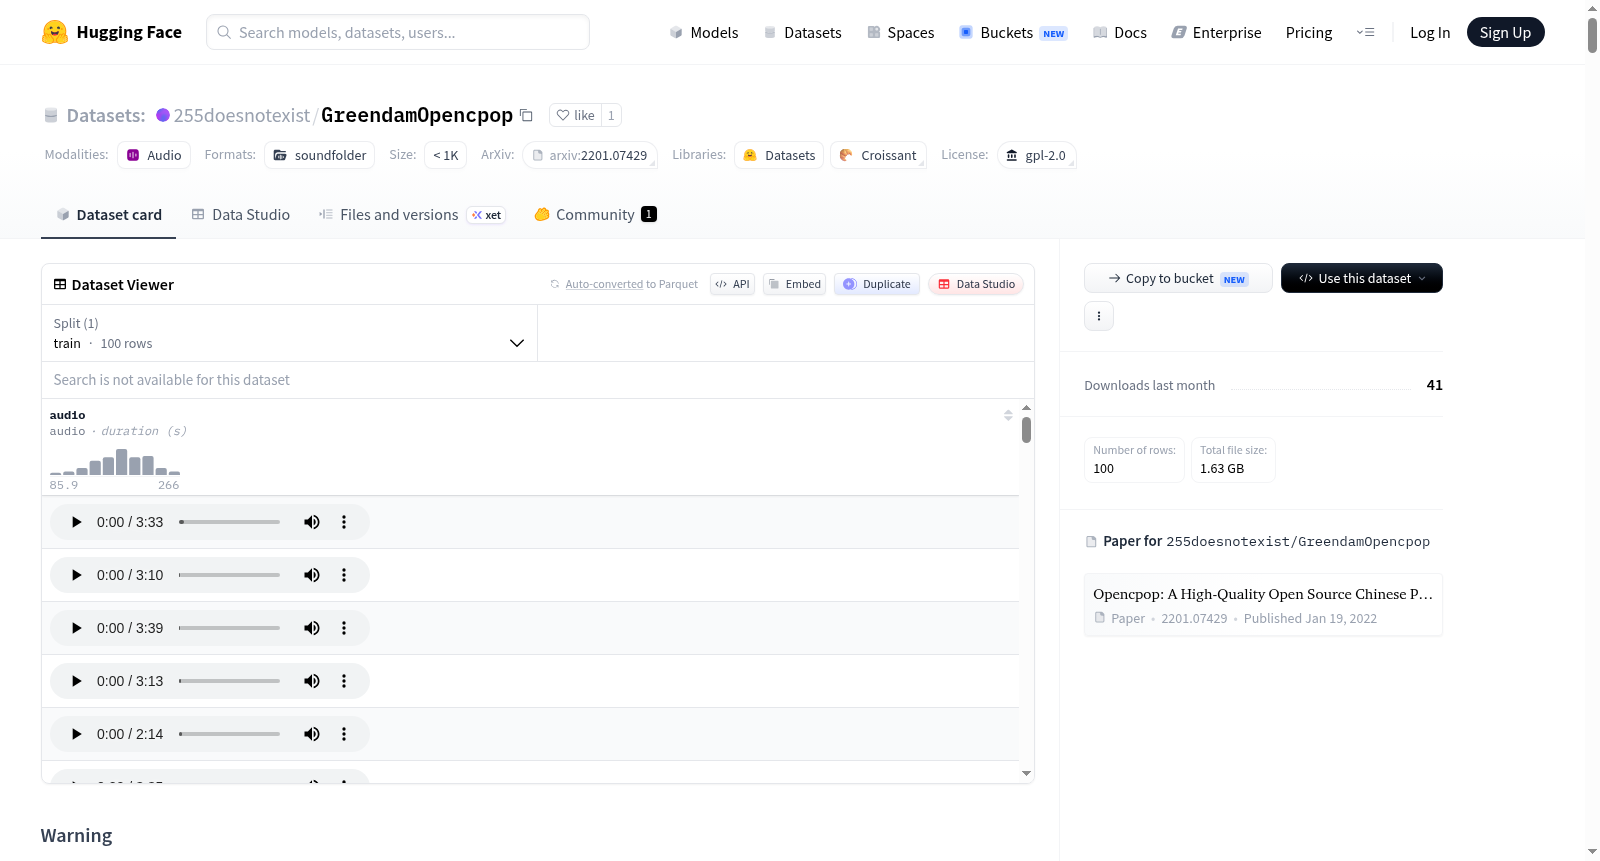Click the Duplicate button
The width and height of the screenshot is (1600, 861).
[877, 284]
